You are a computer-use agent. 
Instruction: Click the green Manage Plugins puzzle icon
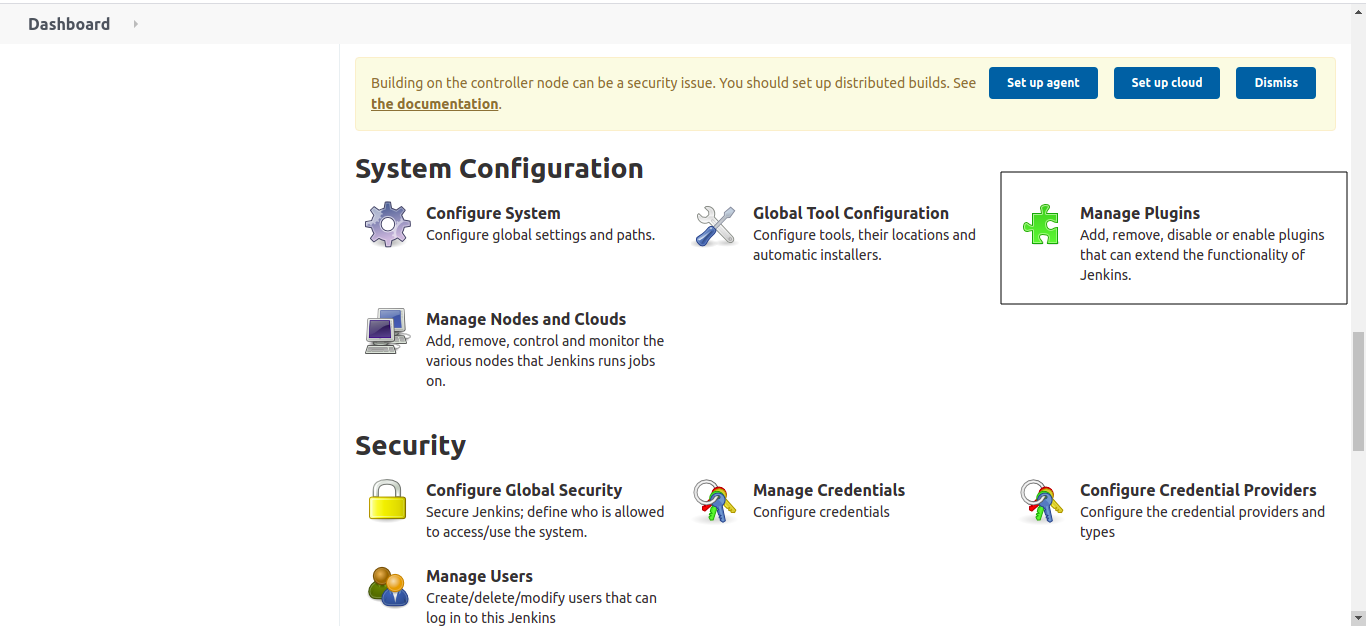pyautogui.click(x=1041, y=225)
